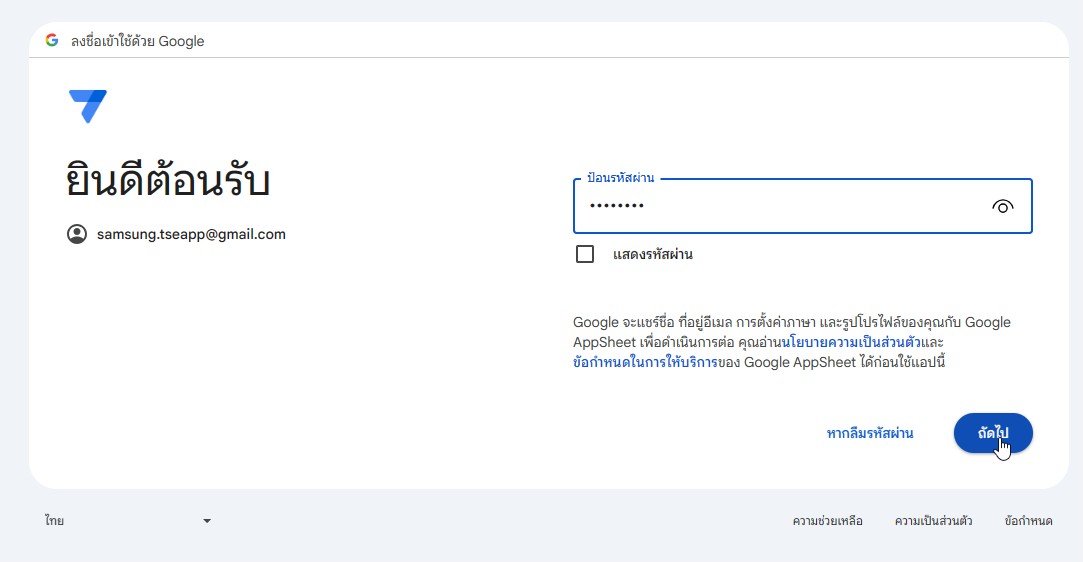This screenshot has height=562, width=1083.
Task: Click the ยินดีต้อนรับ welcome heading
Action: (x=167, y=181)
